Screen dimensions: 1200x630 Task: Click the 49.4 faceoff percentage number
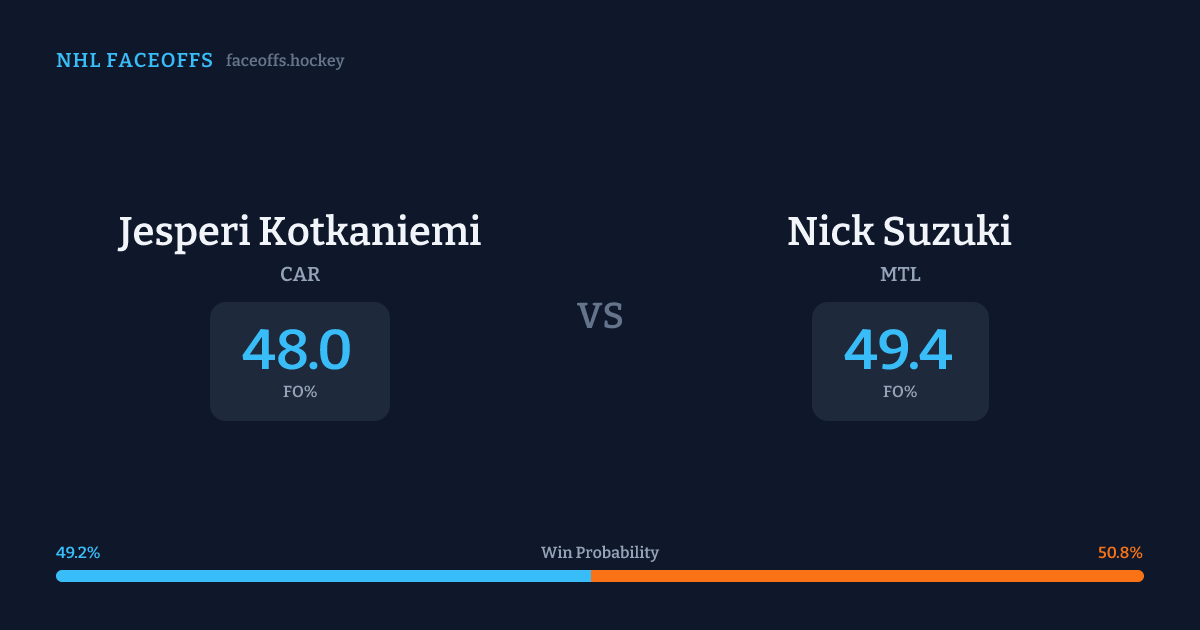tap(898, 350)
